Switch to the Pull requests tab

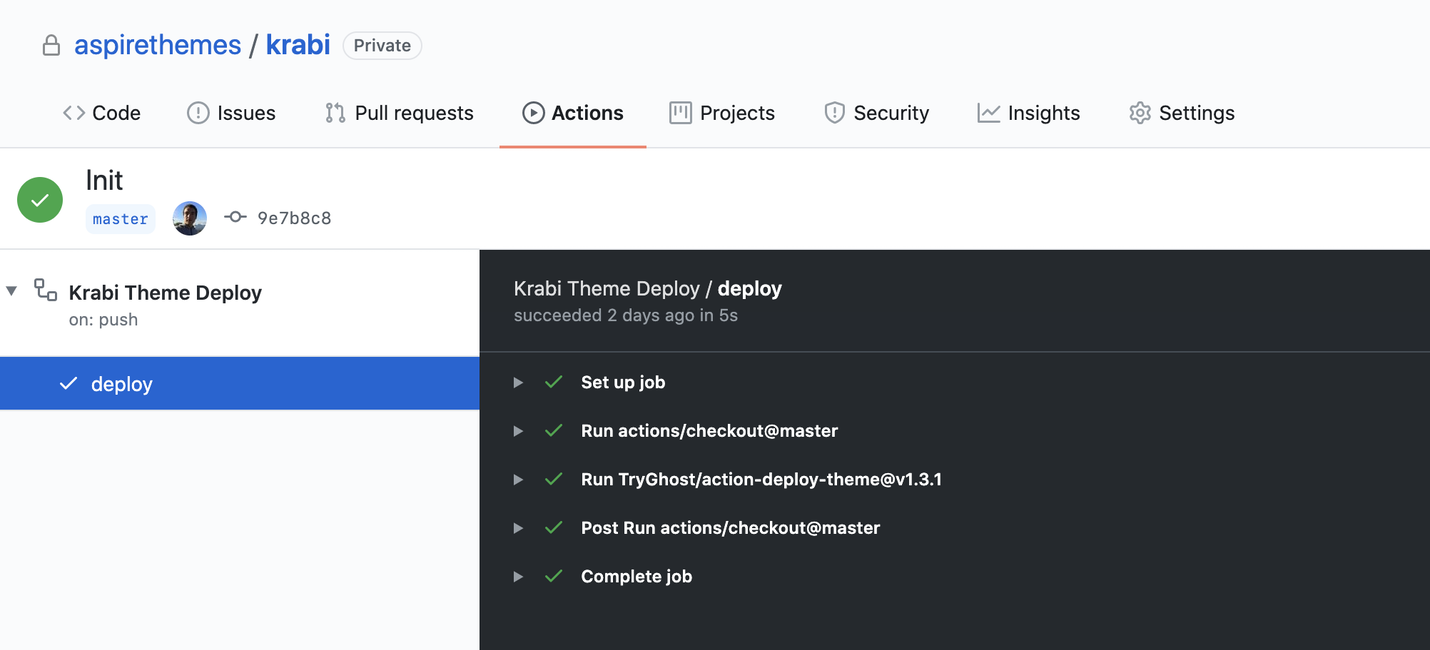pos(399,113)
